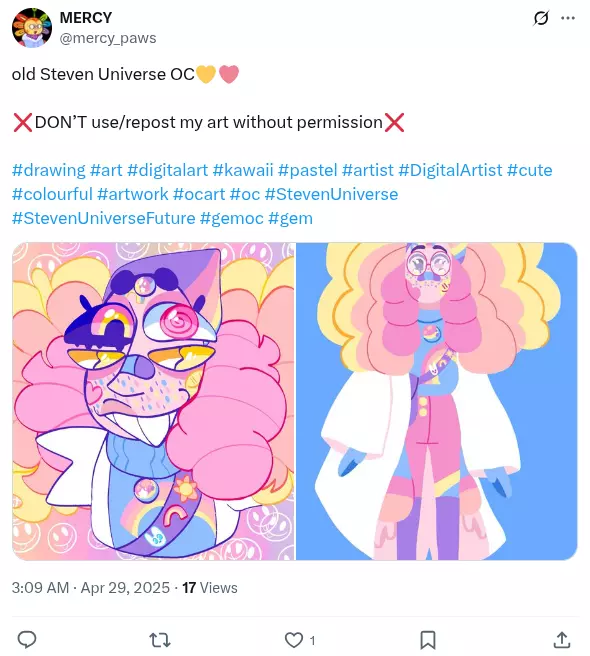The image size is (590, 656).
Task: Open the right full-body artwork image
Action: 437,401
